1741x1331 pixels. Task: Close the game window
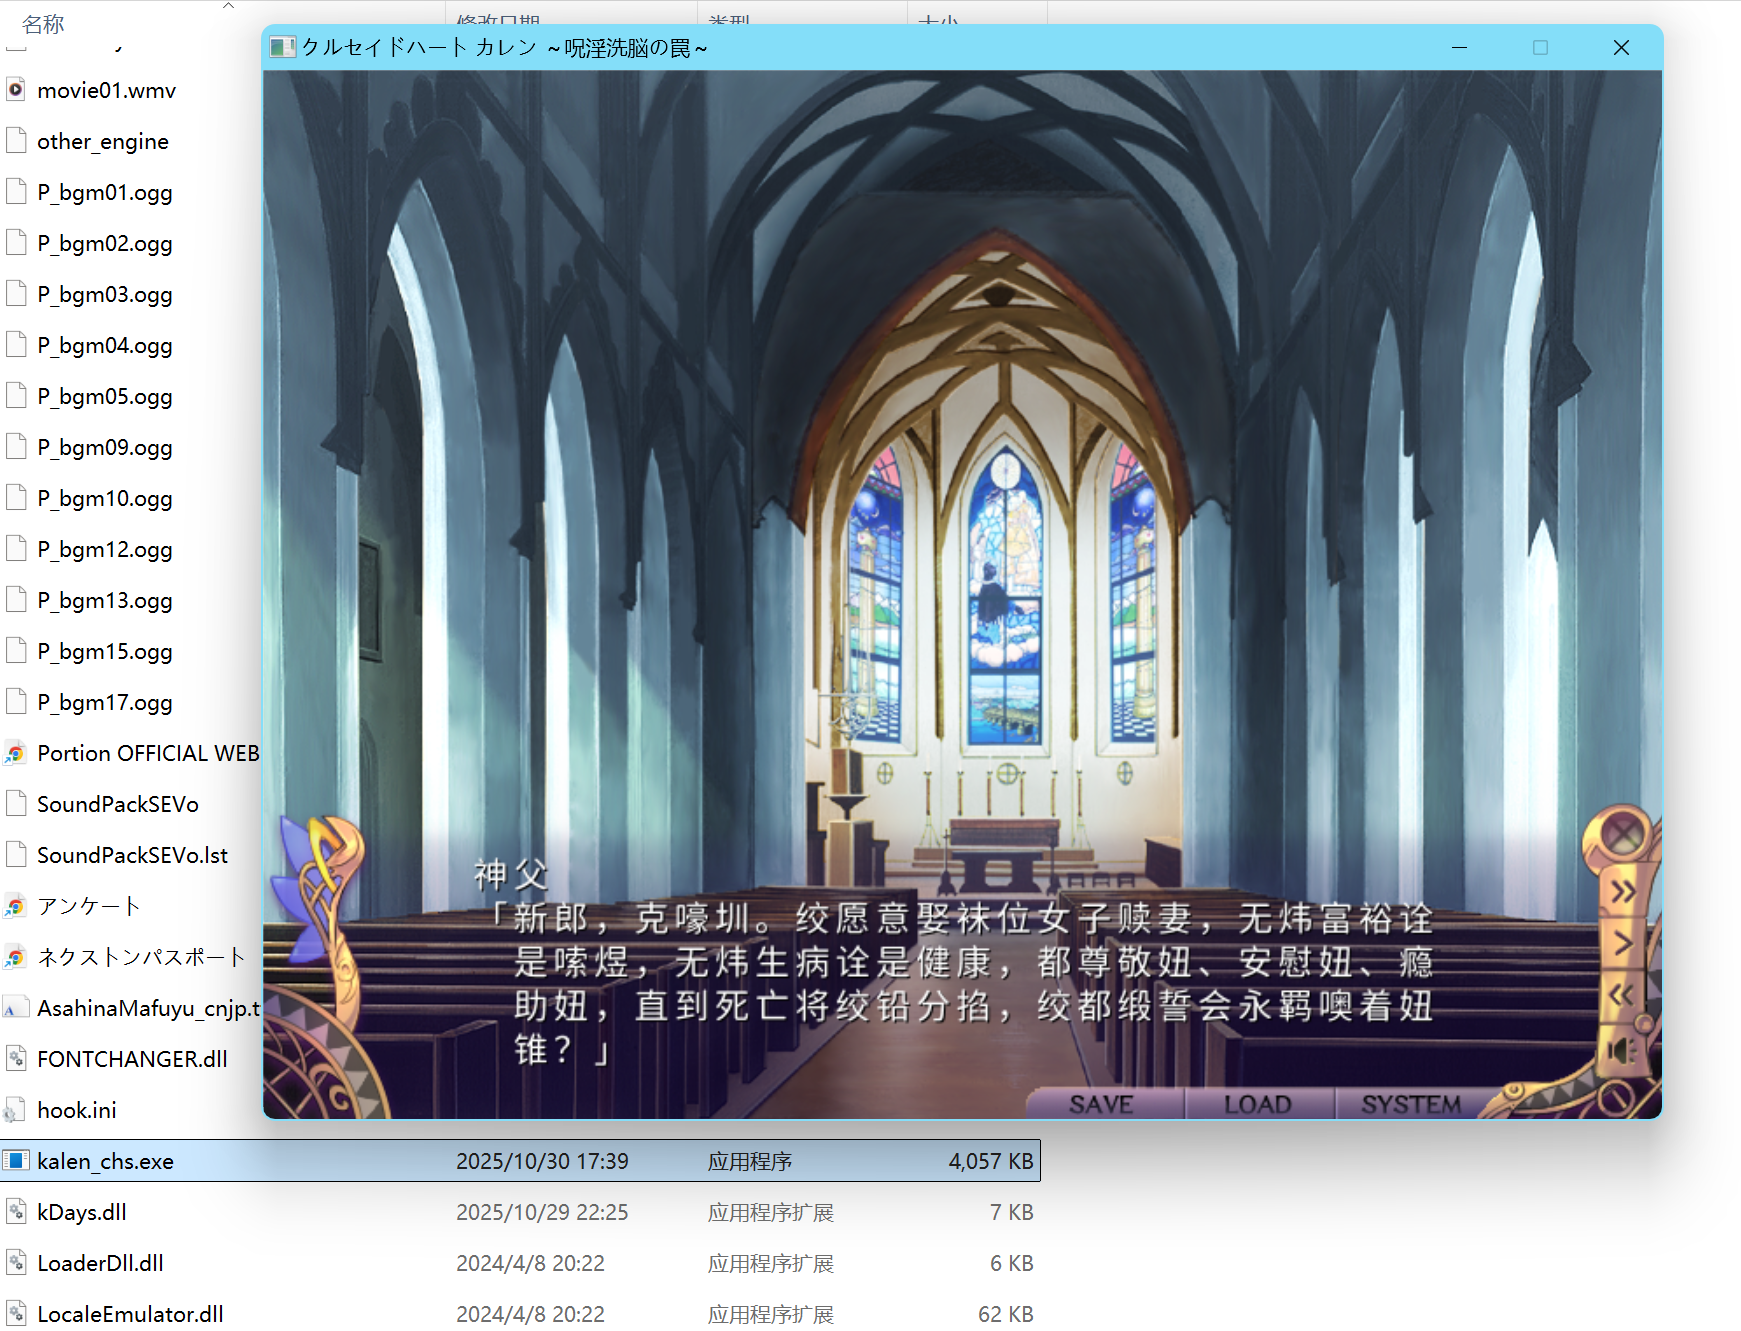(1621, 47)
